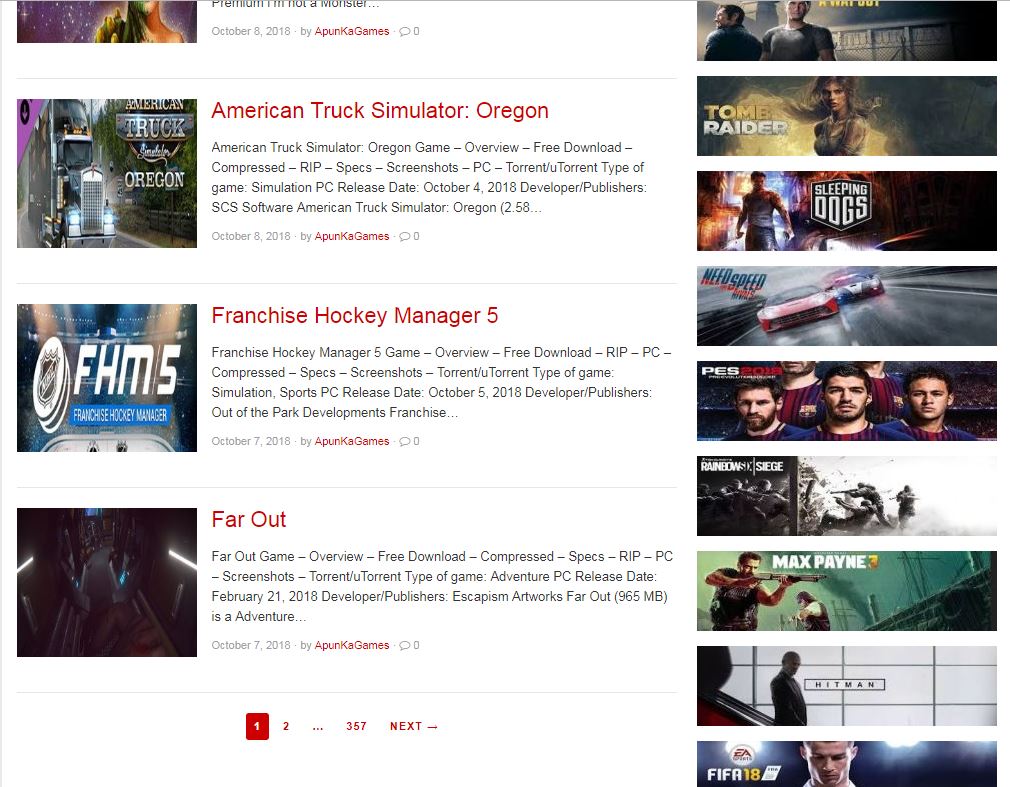Open the American Truck Simulator: Oregon title link
The image size is (1010, 787).
(x=379, y=111)
